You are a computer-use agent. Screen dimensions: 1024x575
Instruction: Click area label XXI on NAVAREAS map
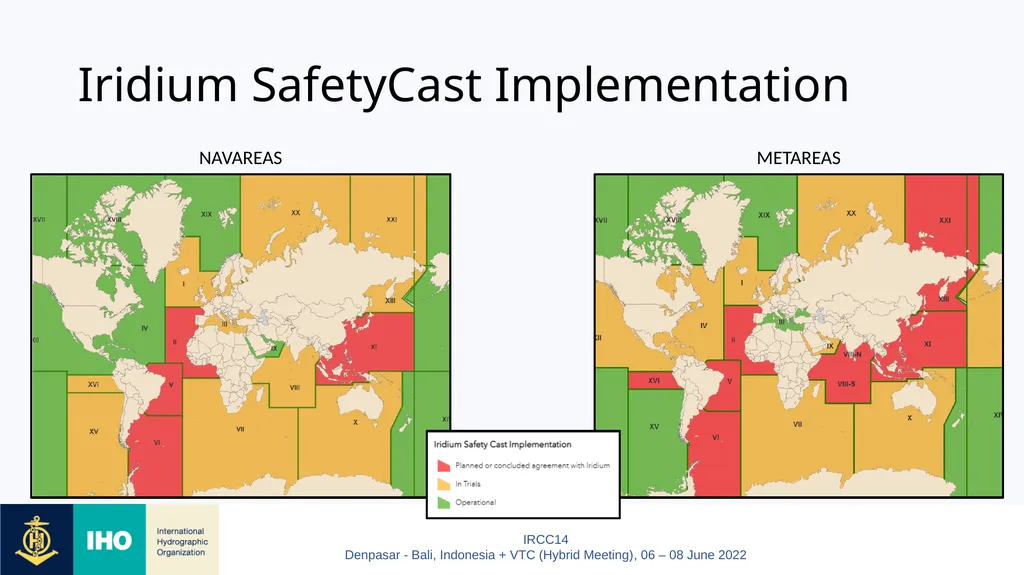(x=392, y=220)
